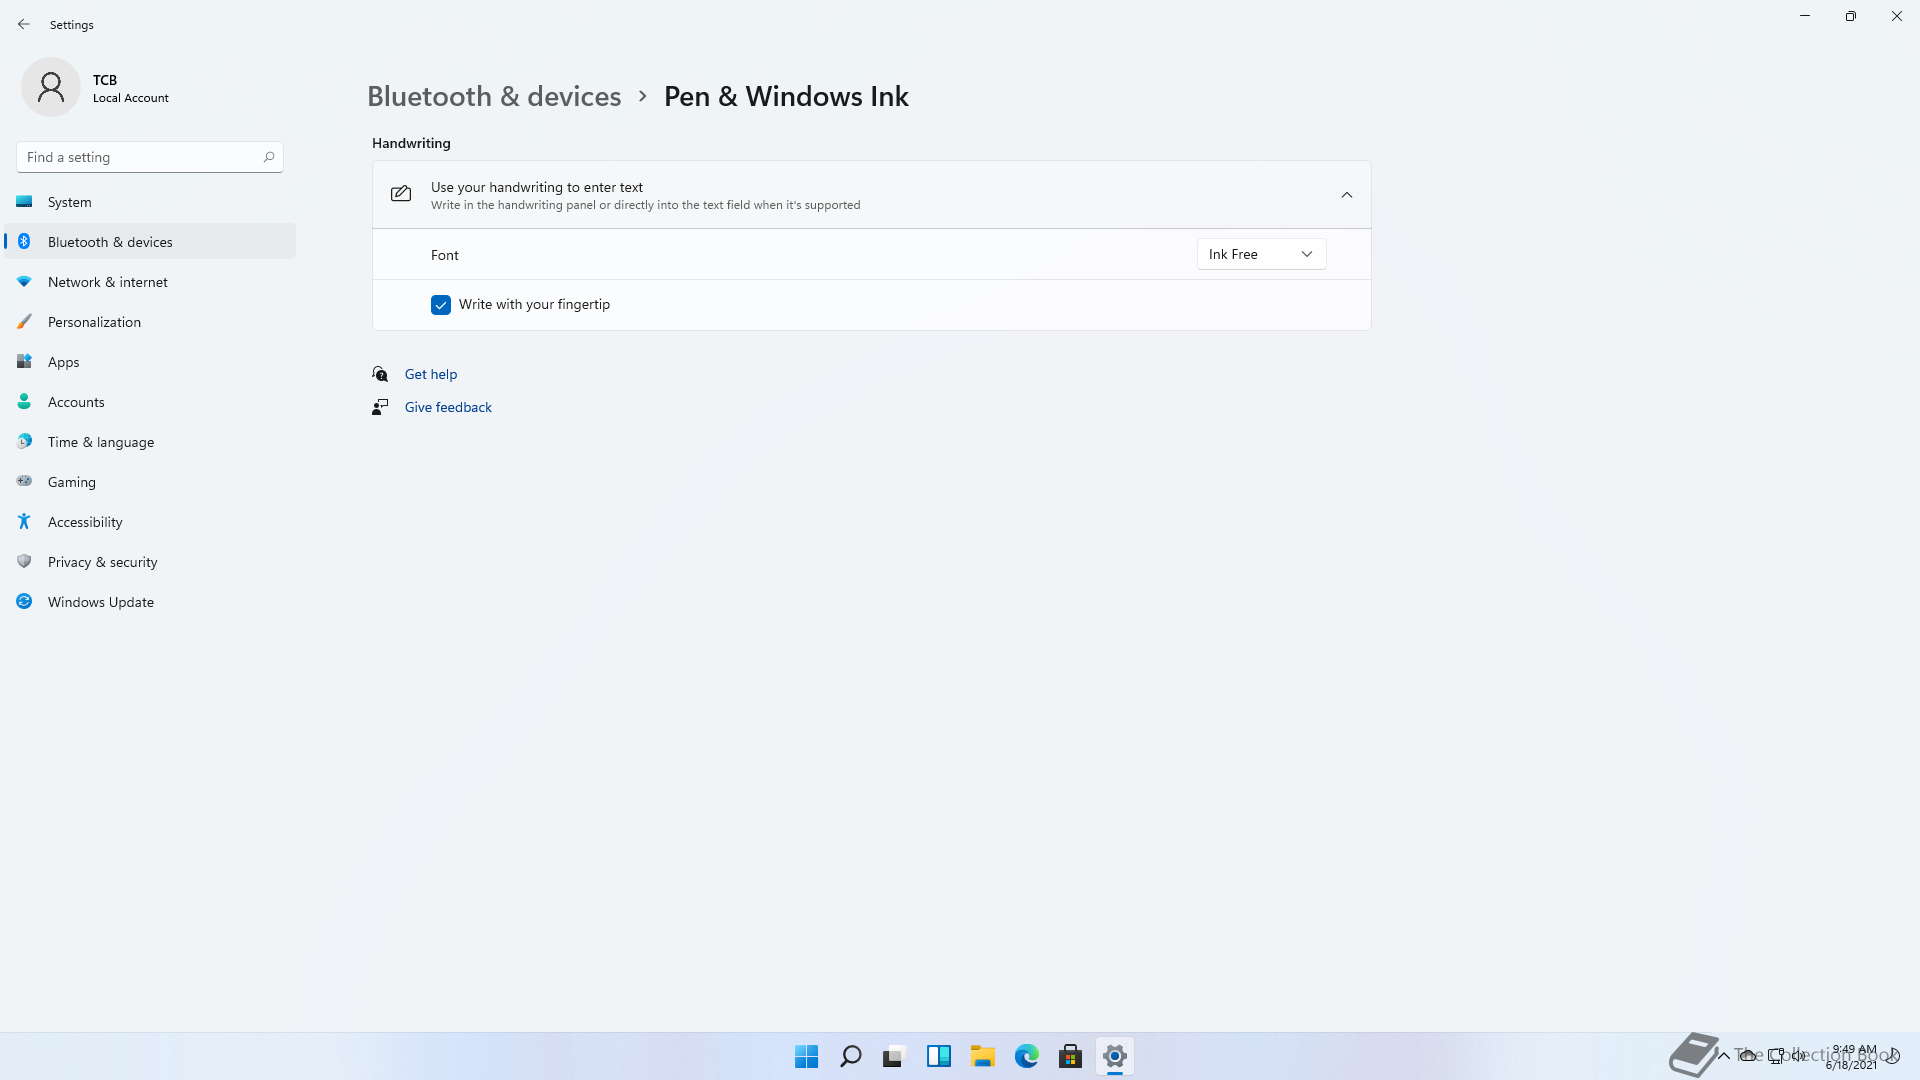Open the Give feedback link
1920x1080 pixels.
point(448,407)
